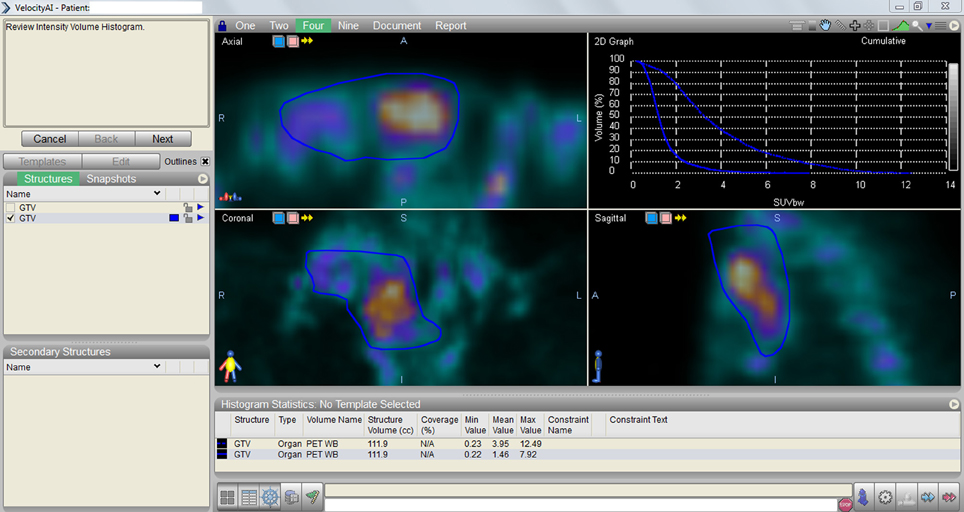The image size is (964, 512).
Task: Switch to One view layout
Action: [245, 26]
